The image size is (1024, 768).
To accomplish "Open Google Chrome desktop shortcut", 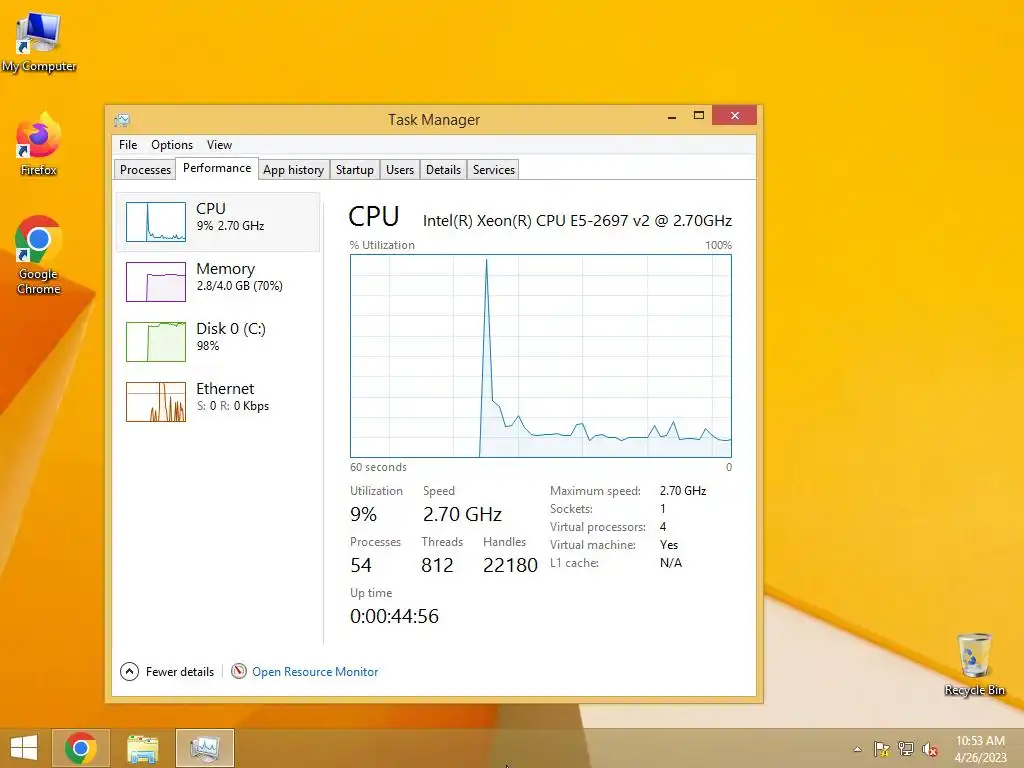I will point(39,255).
